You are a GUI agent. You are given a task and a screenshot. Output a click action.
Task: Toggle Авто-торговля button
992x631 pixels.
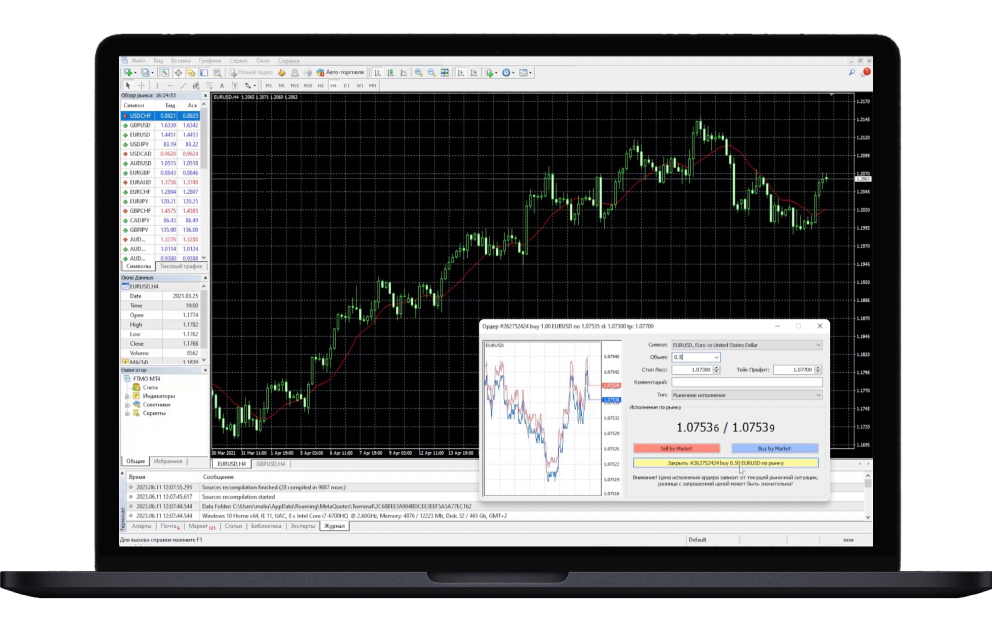tap(340, 73)
